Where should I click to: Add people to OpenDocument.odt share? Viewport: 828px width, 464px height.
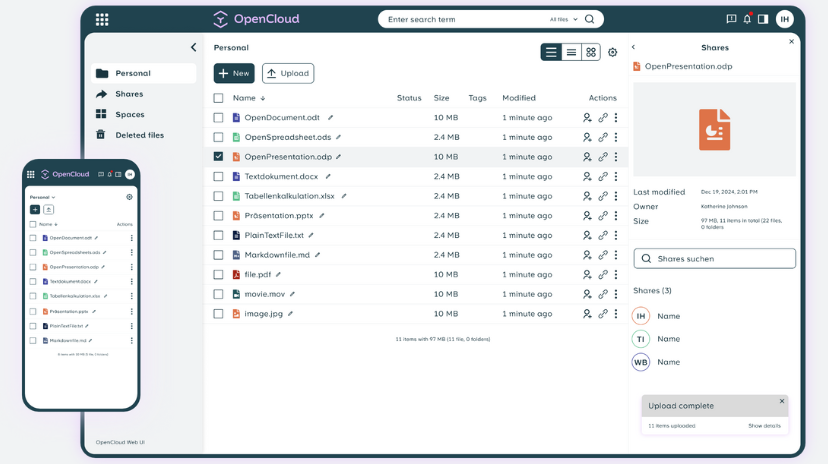(x=587, y=118)
